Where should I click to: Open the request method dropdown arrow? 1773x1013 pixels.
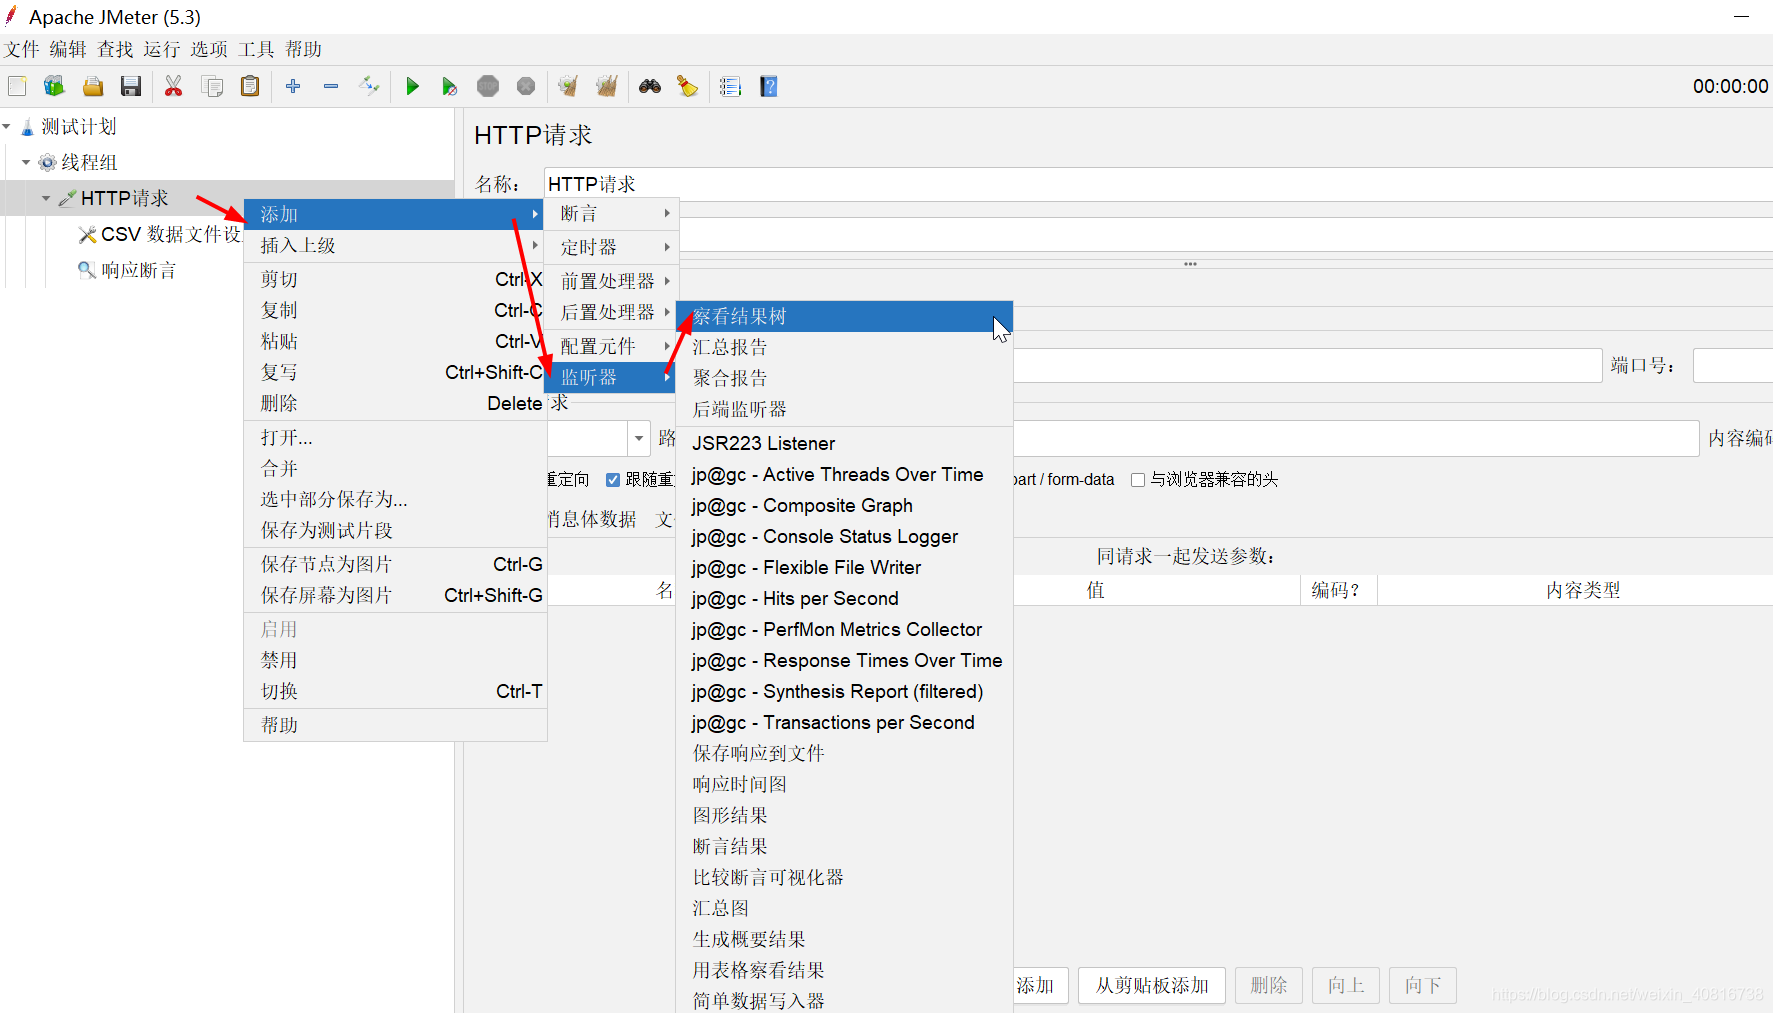pyautogui.click(x=639, y=438)
